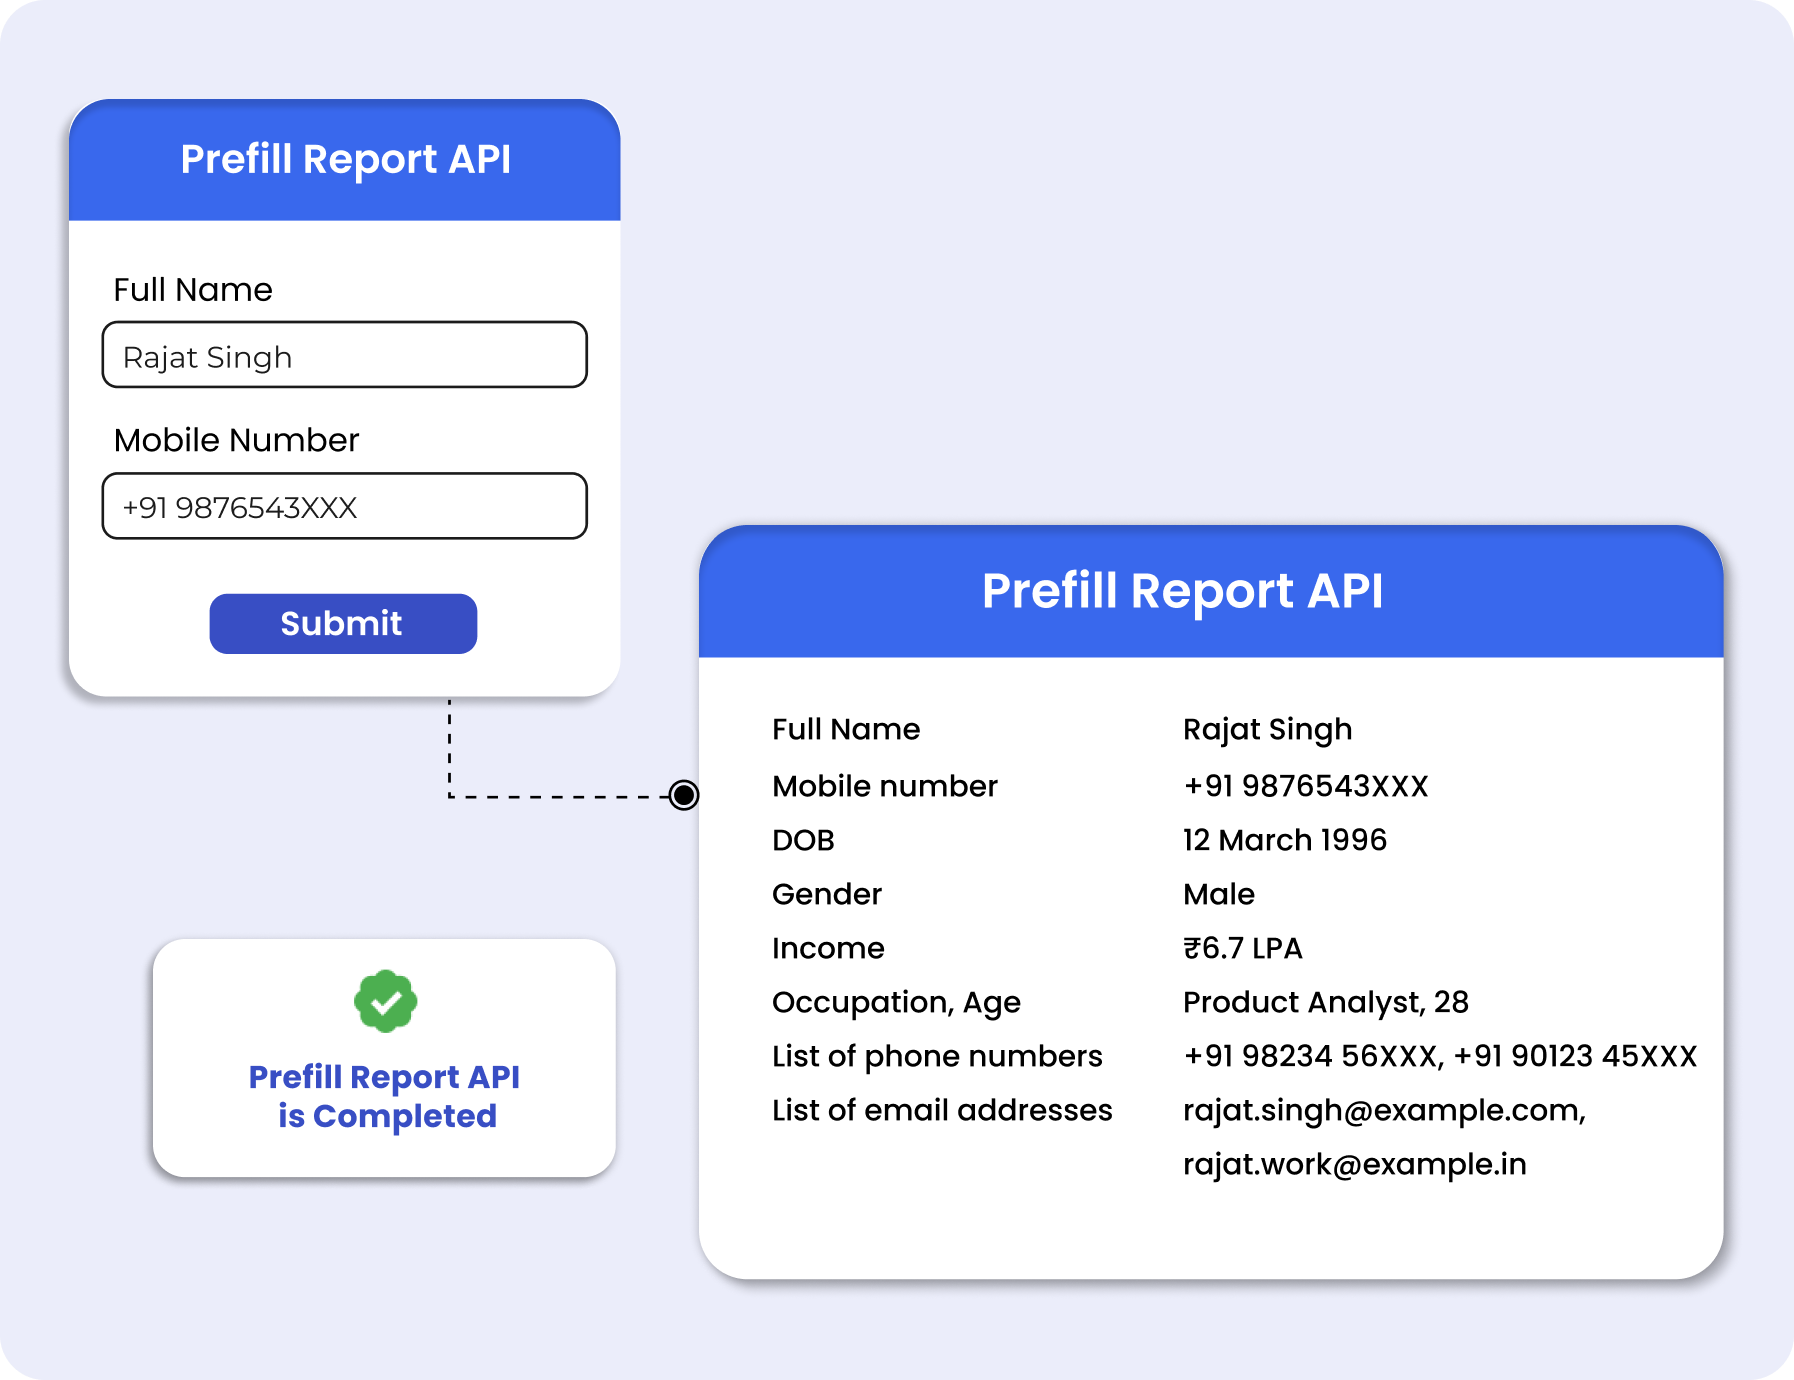Screen dimensions: 1794x1380
Task: Click the rajat.work@example.in email address
Action: (x=1354, y=1164)
